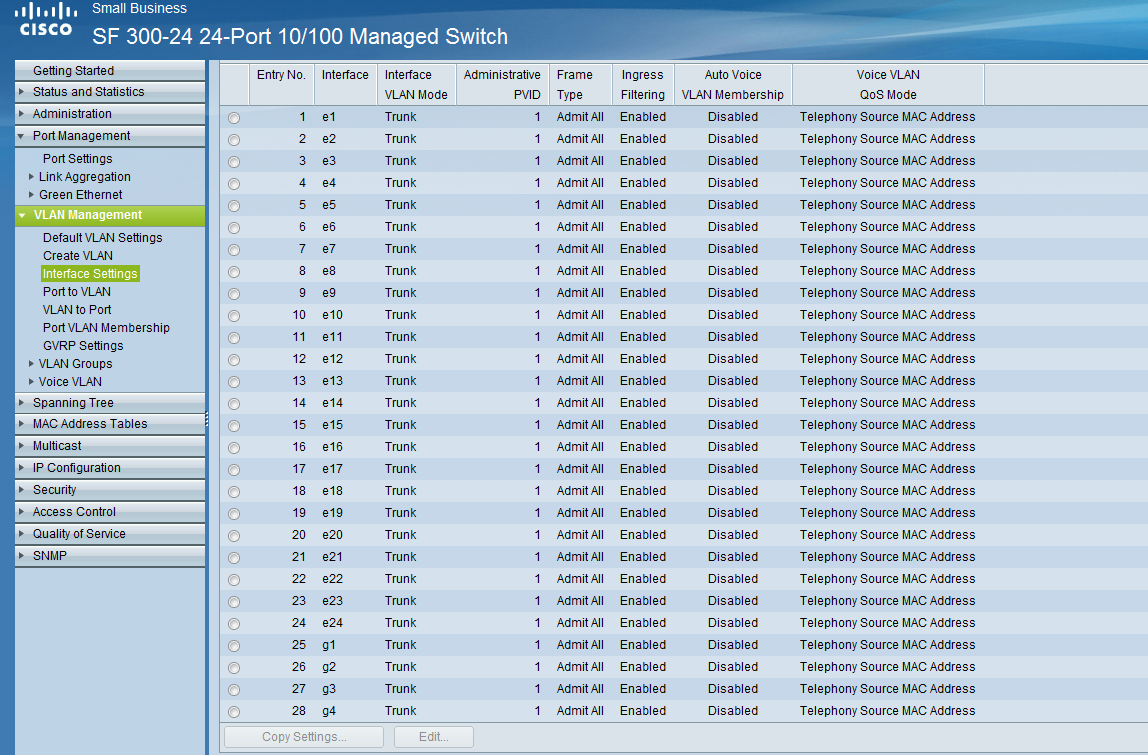Click Voice VLAN QoS Mode header

pos(888,84)
